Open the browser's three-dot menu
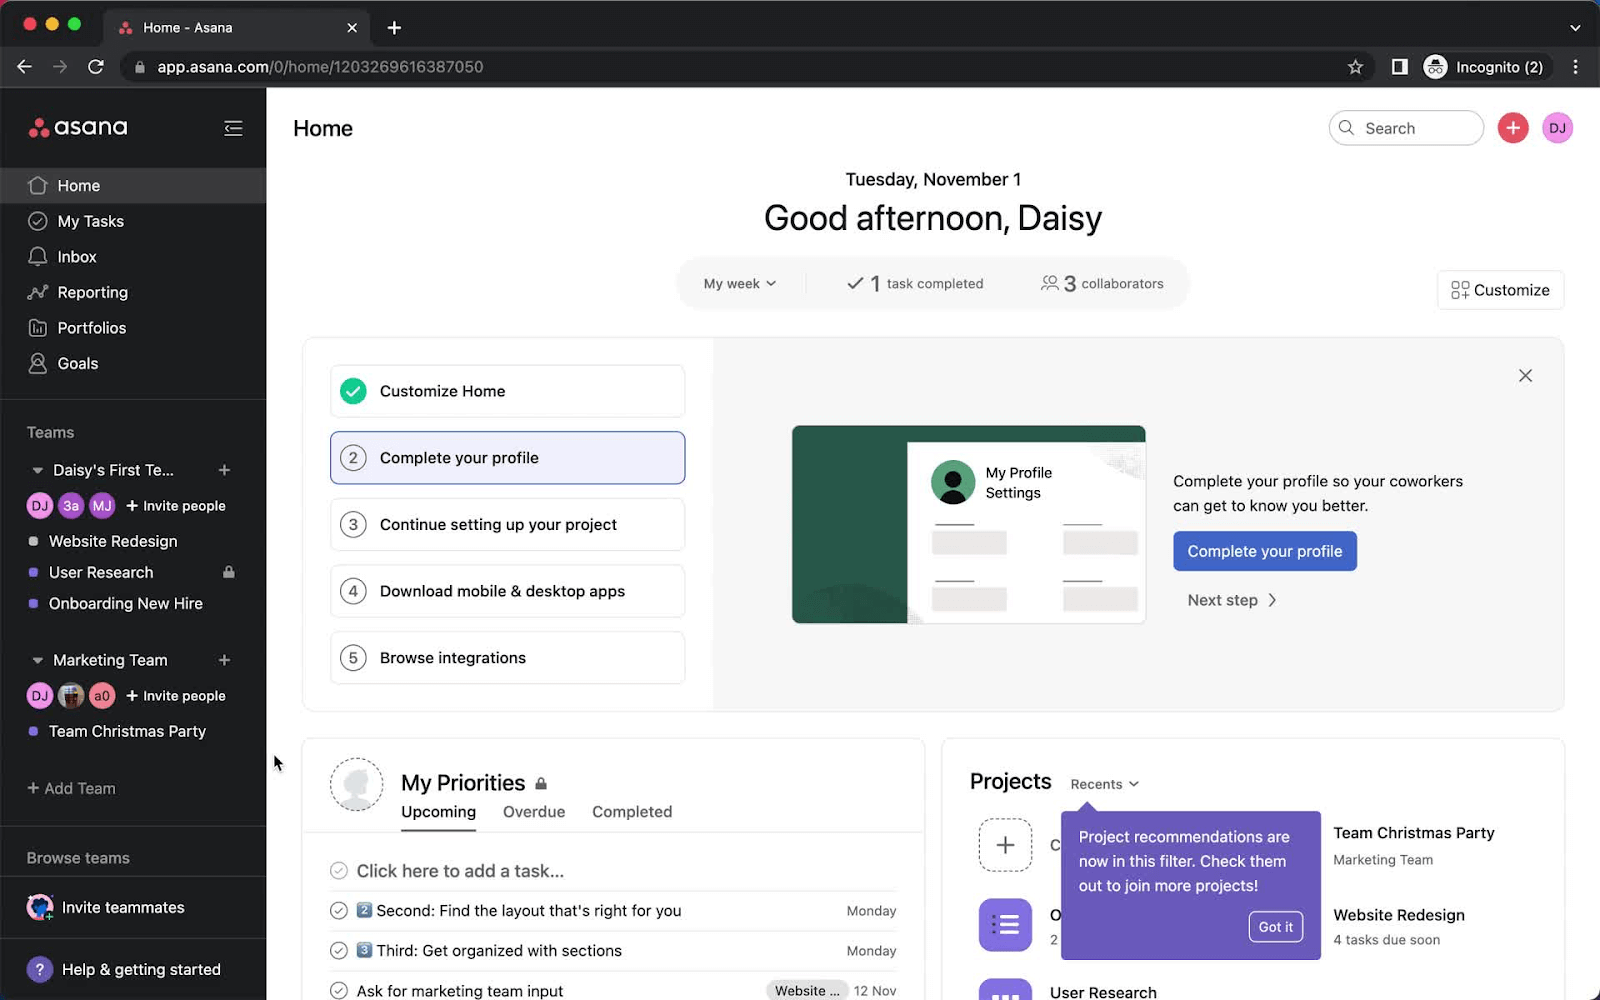 click(1575, 67)
